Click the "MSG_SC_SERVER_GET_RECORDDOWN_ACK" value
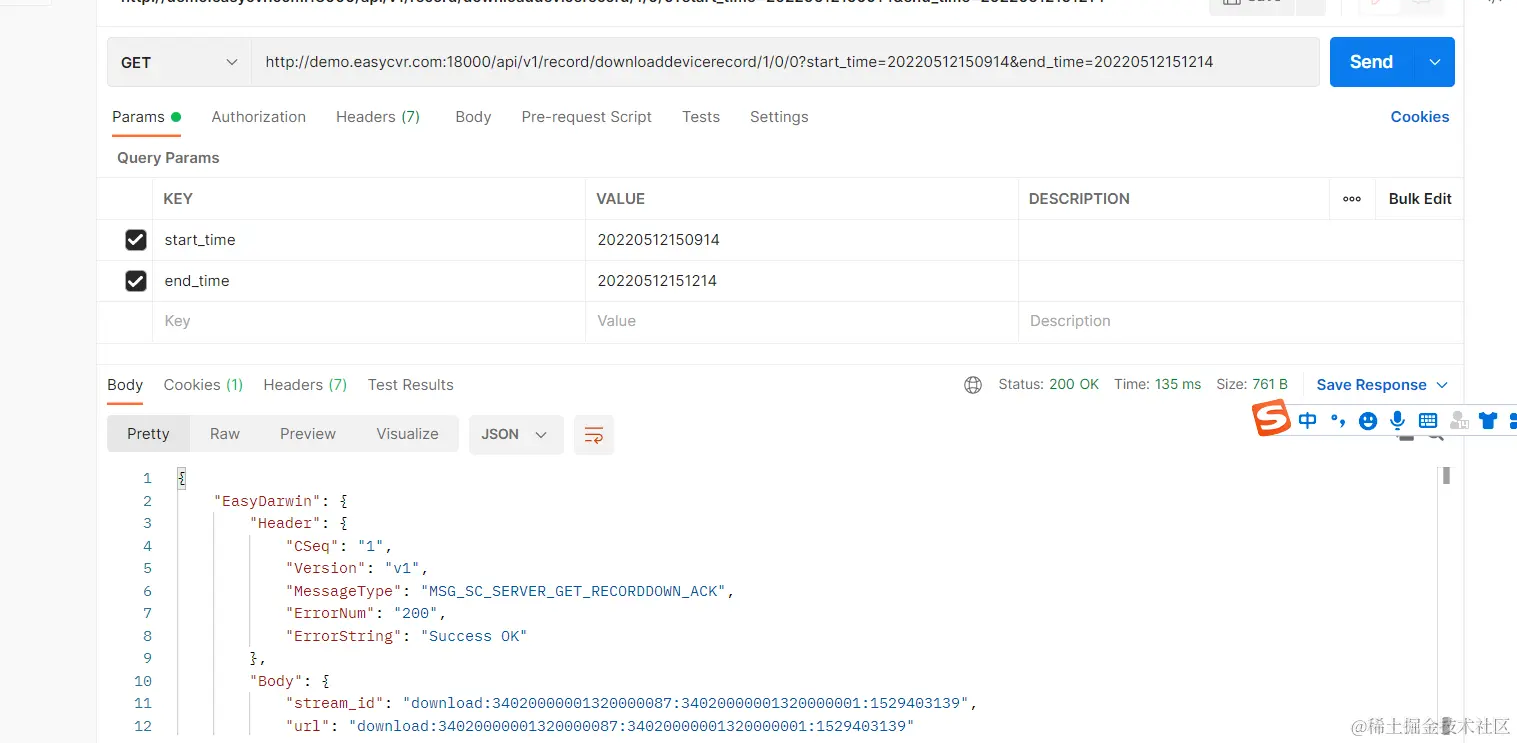1517x743 pixels. (x=574, y=591)
